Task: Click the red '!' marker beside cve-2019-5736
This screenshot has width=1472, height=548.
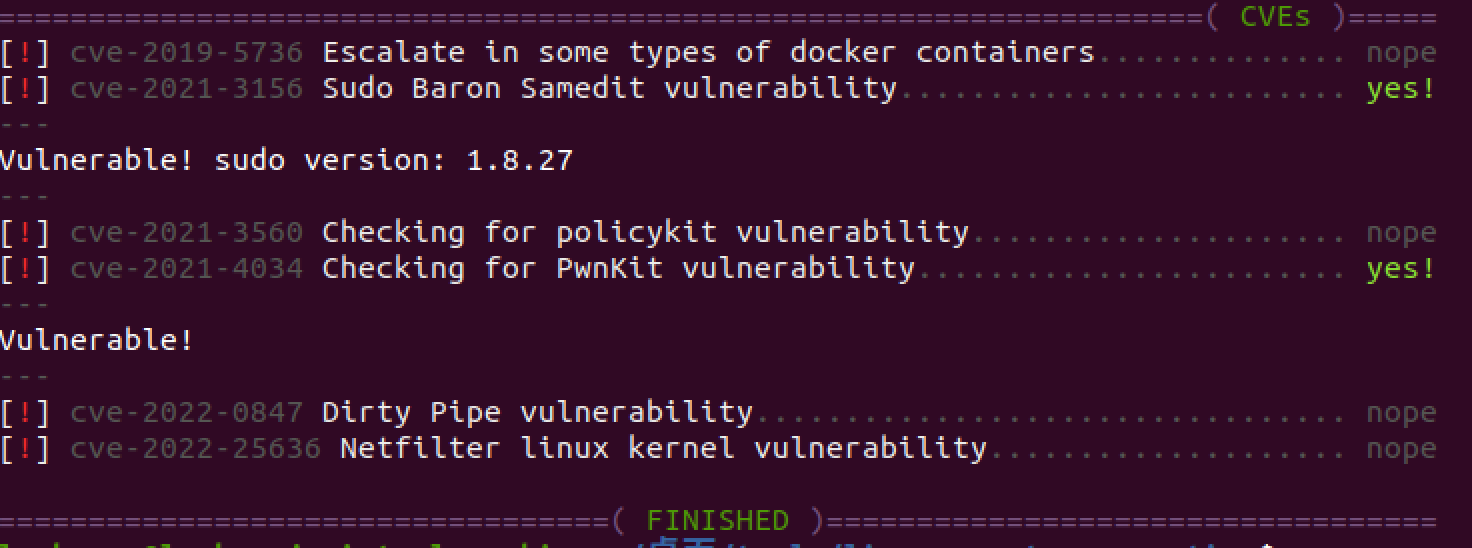Action: point(25,52)
